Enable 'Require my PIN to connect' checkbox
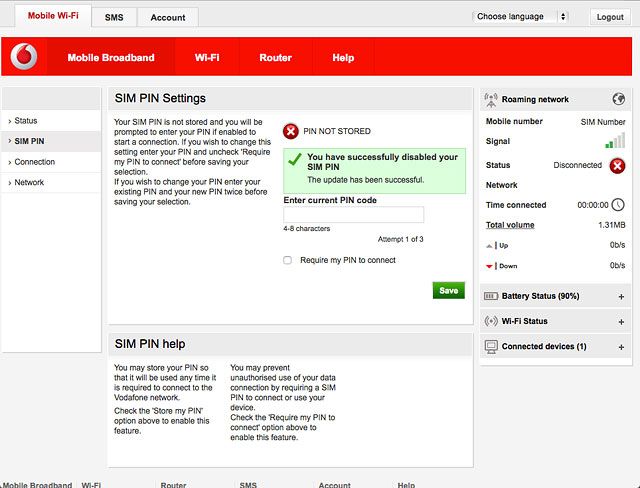This screenshot has height=488, width=640. tap(288, 260)
